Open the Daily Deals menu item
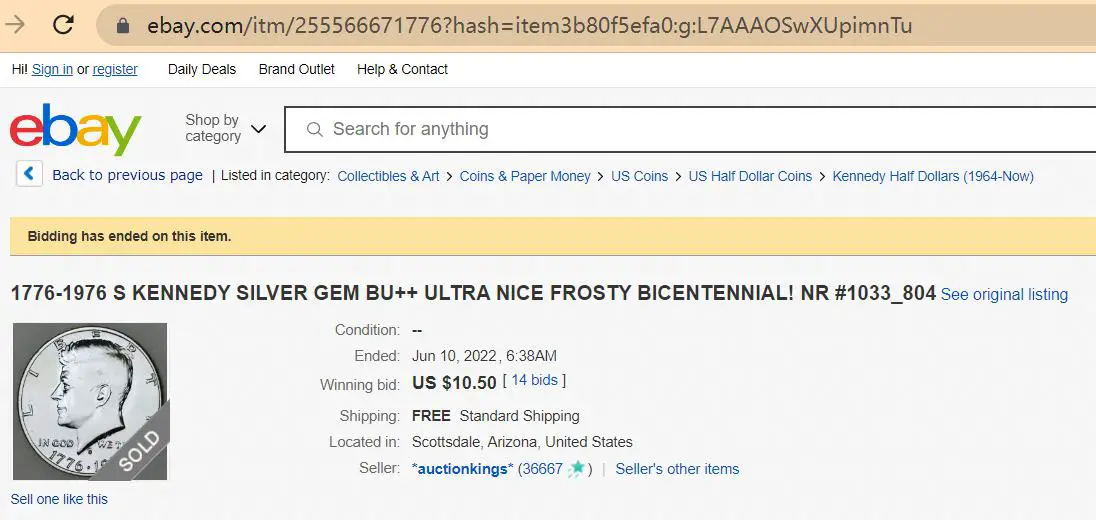The height and width of the screenshot is (520, 1096). tap(202, 69)
